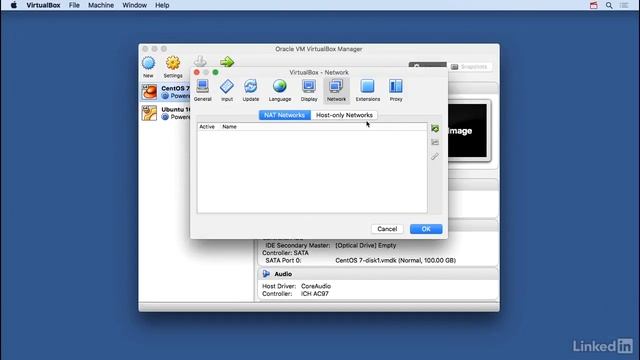Add a new NAT network

435,129
